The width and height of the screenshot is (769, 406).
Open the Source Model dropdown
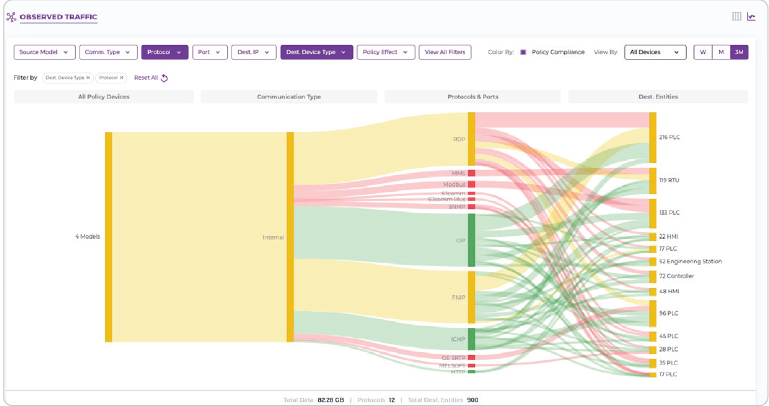44,52
